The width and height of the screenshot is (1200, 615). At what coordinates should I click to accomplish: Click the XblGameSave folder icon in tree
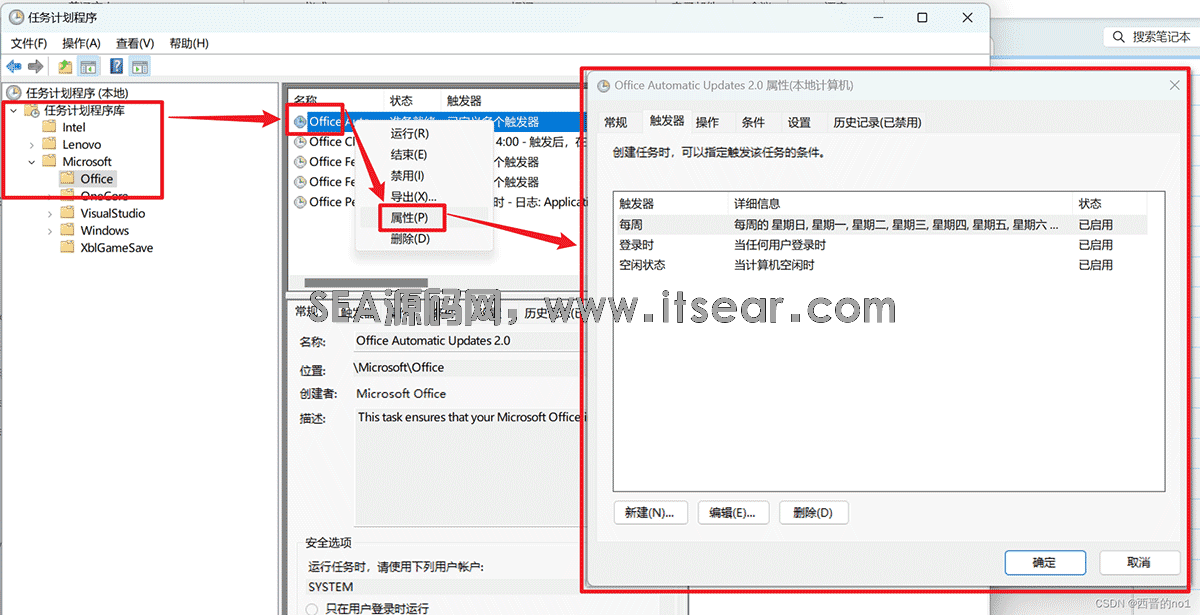coord(68,247)
